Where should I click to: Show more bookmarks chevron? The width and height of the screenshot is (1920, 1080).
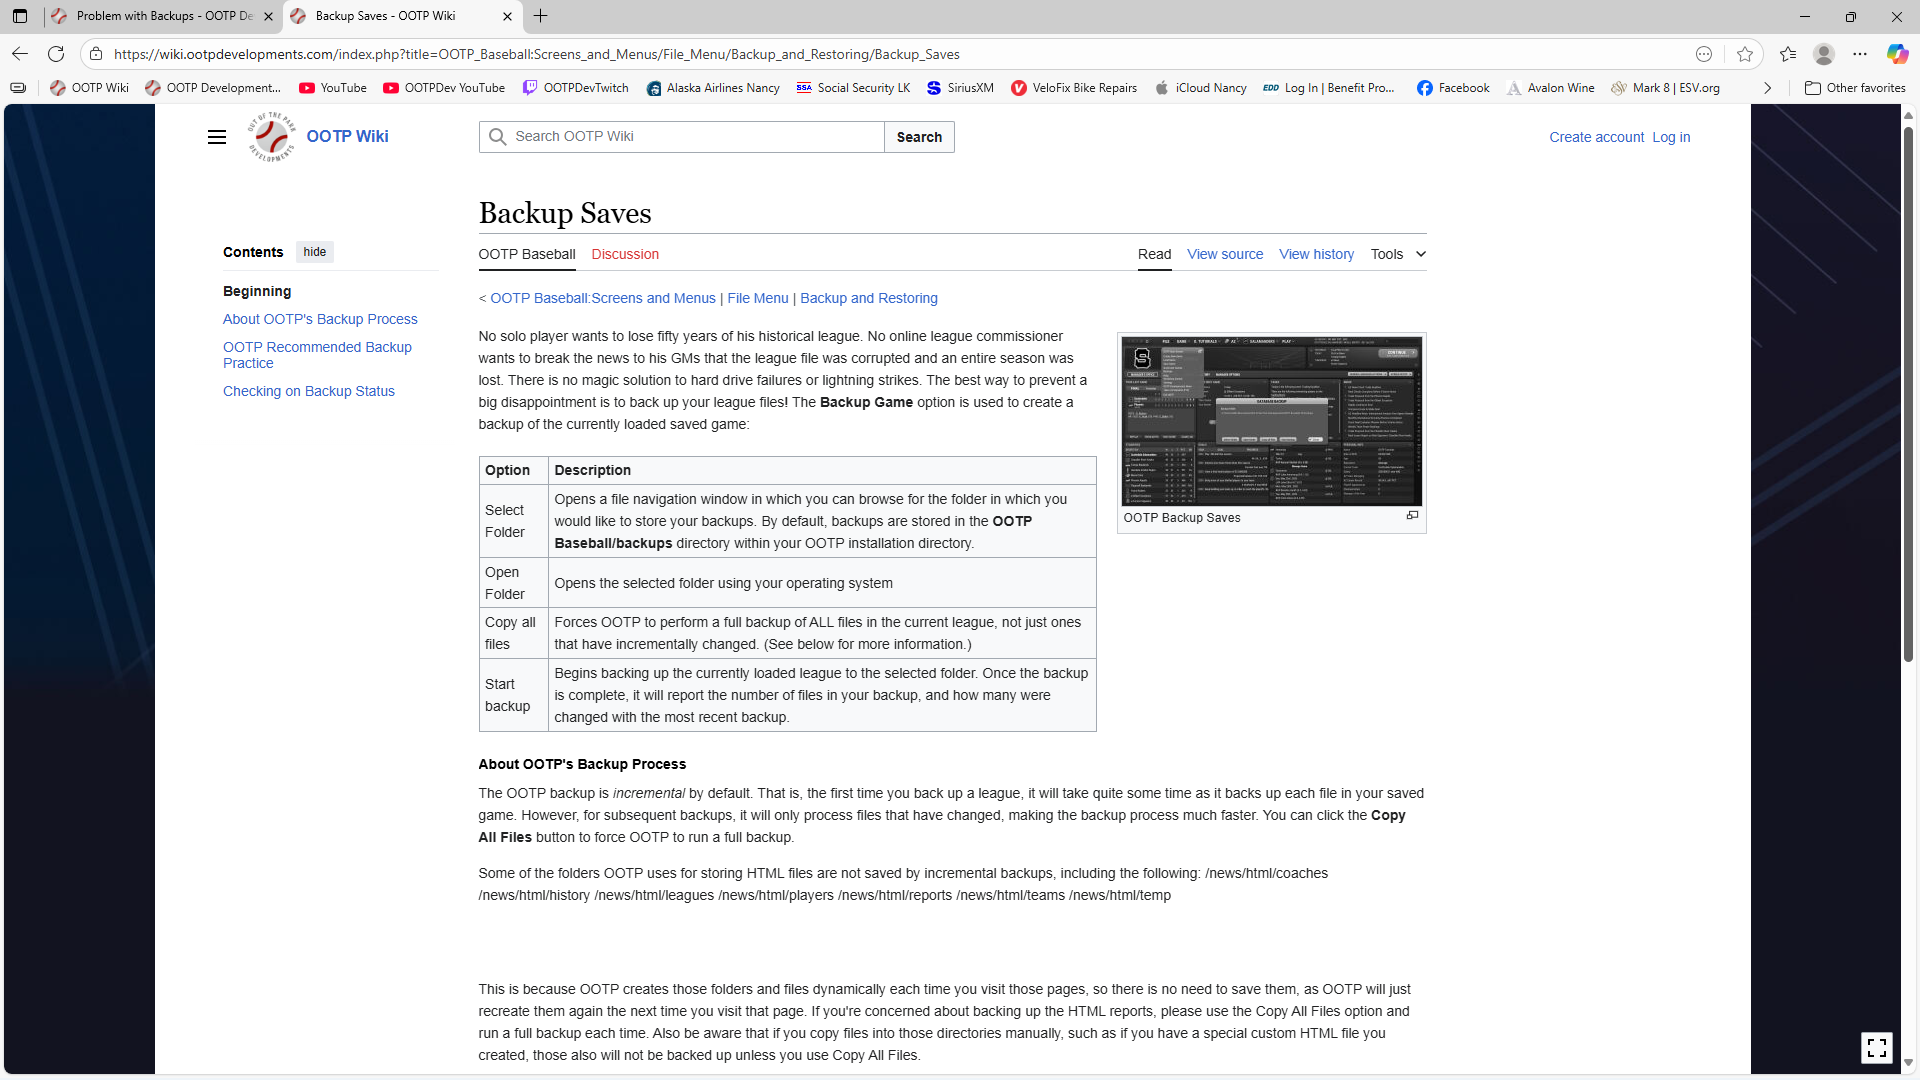[1767, 88]
